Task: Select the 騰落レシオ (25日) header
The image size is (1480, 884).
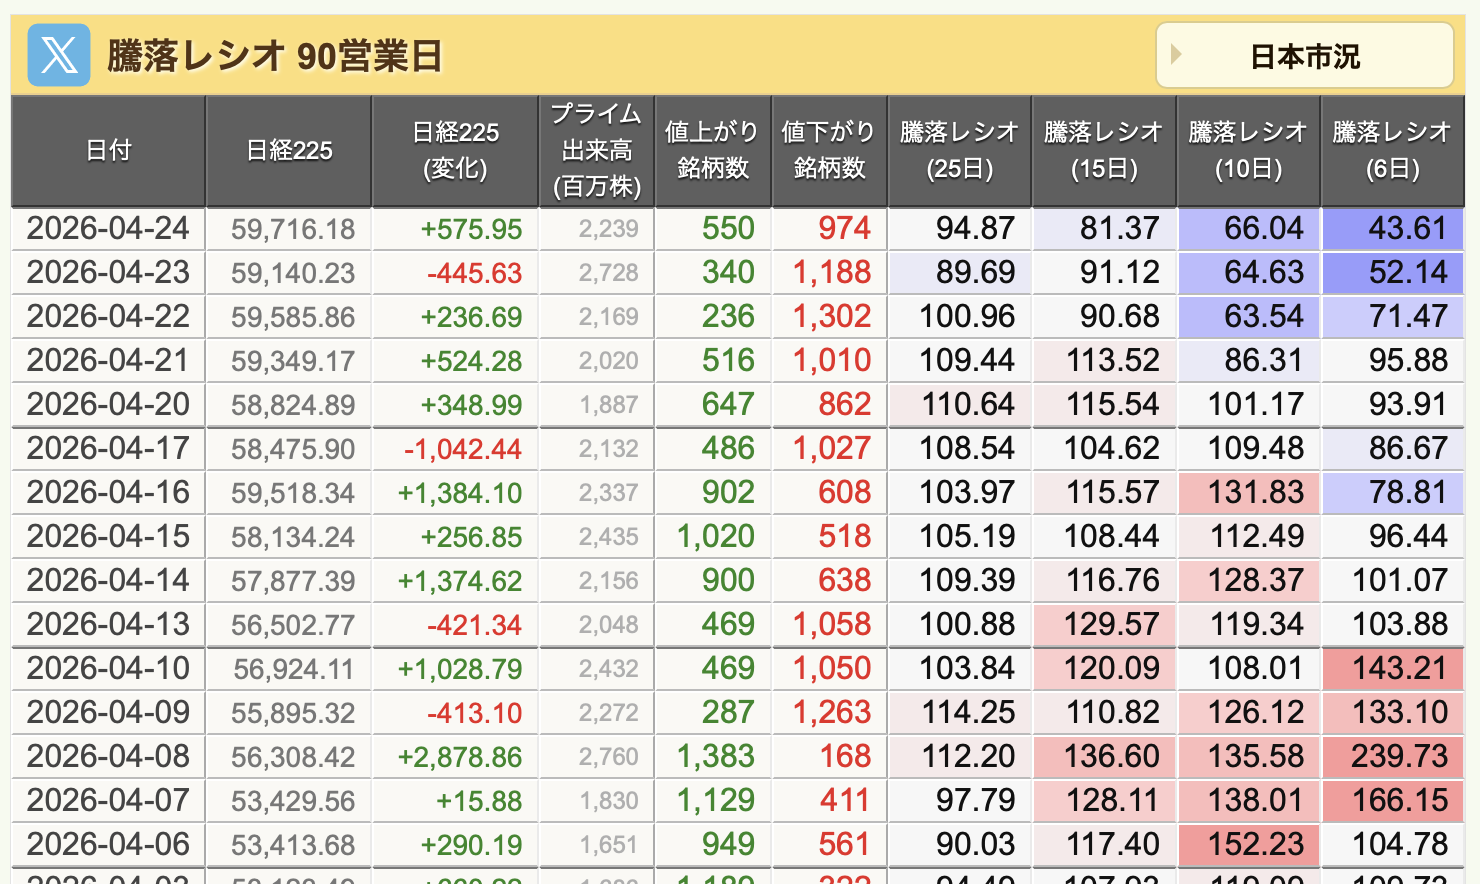Action: [x=959, y=151]
